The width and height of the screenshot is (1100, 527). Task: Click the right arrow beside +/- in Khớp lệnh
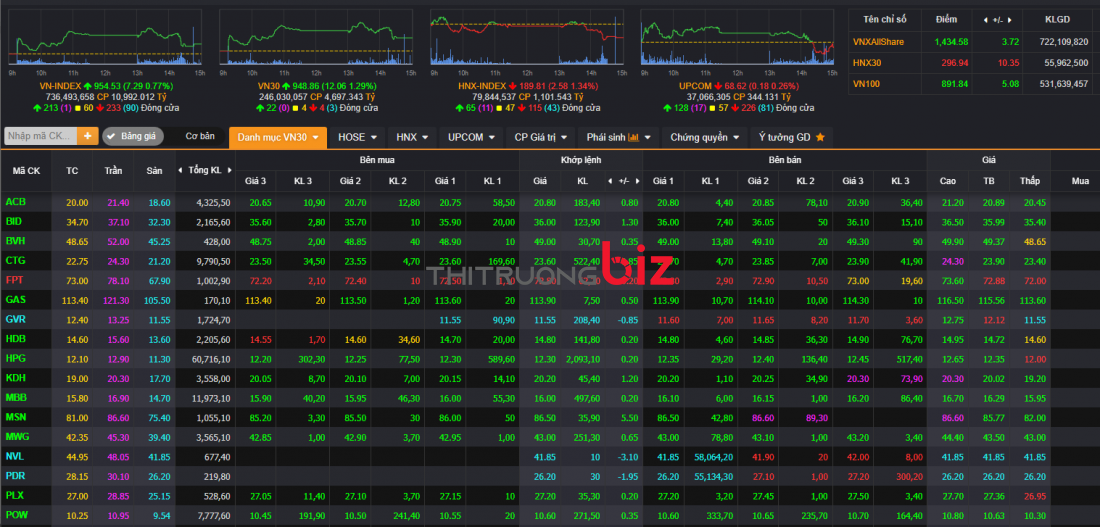637,182
